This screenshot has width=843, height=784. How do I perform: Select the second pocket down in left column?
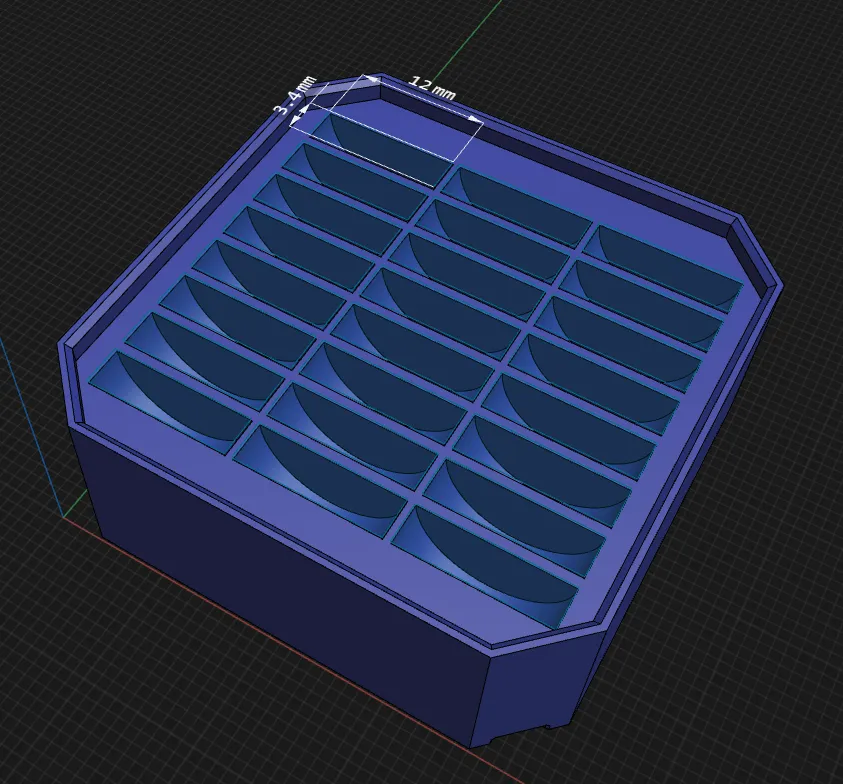tap(356, 182)
